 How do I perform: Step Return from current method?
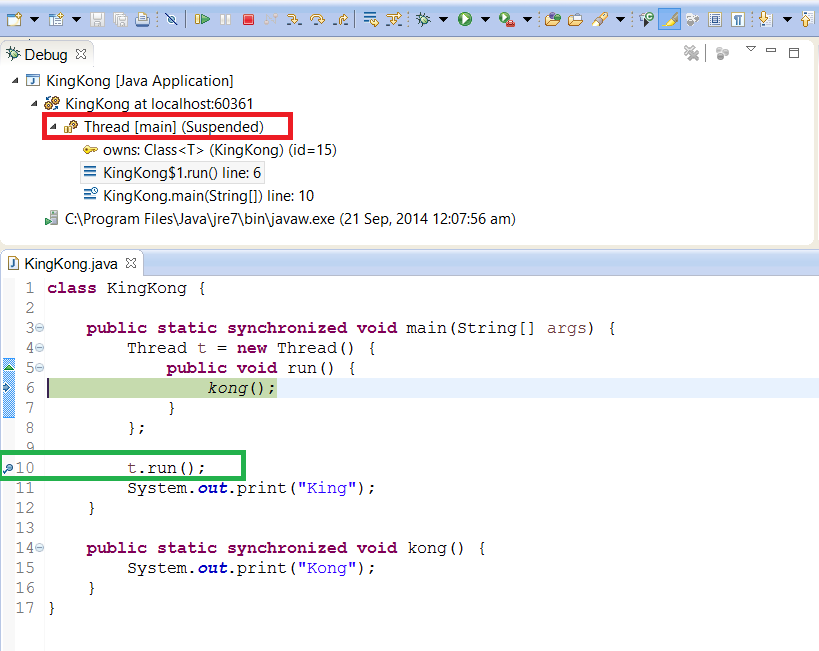(340, 17)
